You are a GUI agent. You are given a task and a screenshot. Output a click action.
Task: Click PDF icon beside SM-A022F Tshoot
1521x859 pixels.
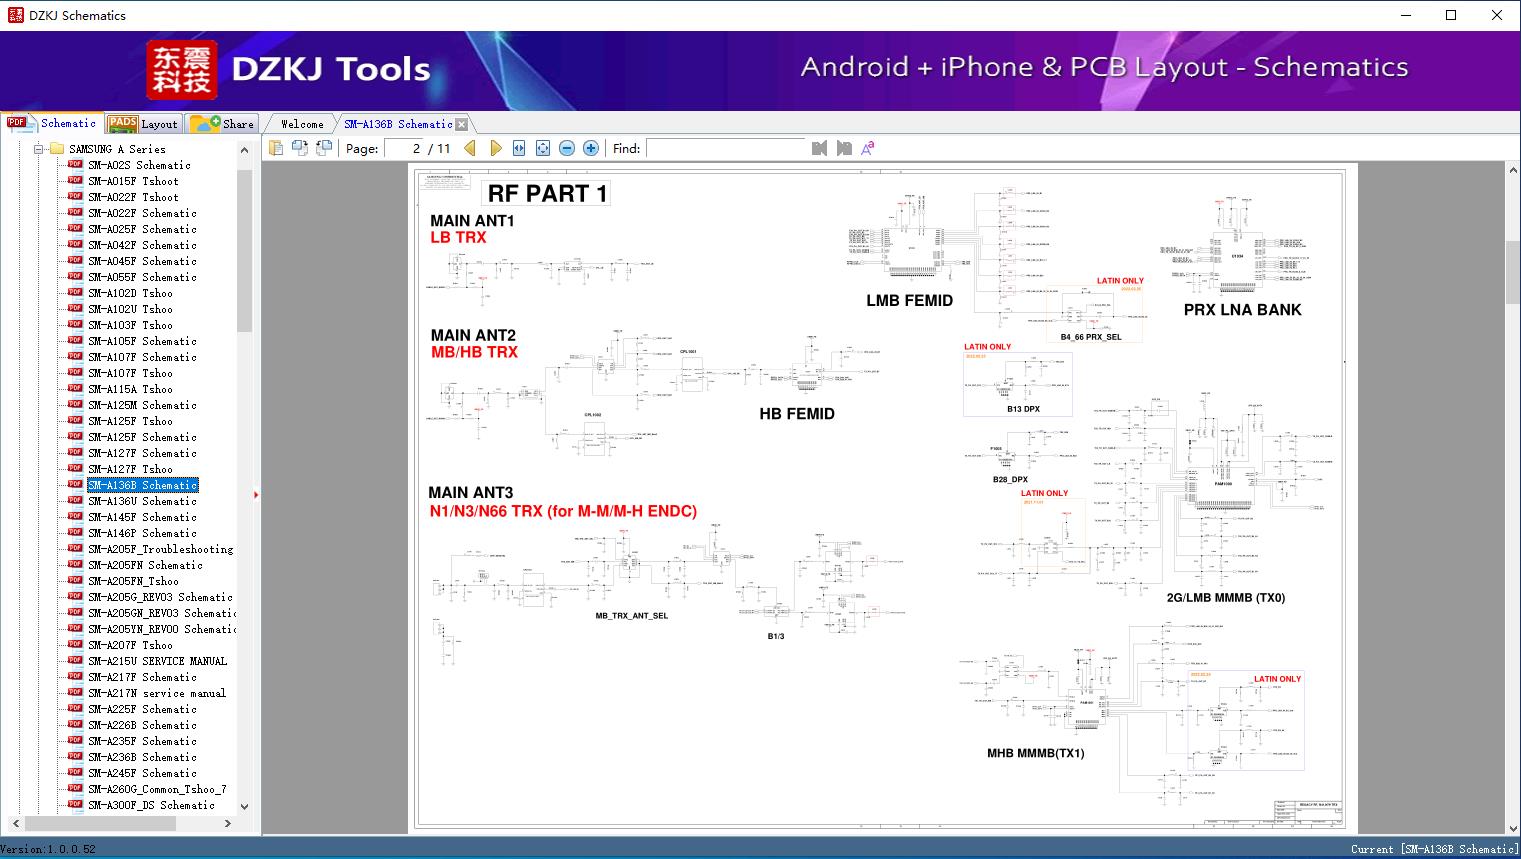[75, 196]
